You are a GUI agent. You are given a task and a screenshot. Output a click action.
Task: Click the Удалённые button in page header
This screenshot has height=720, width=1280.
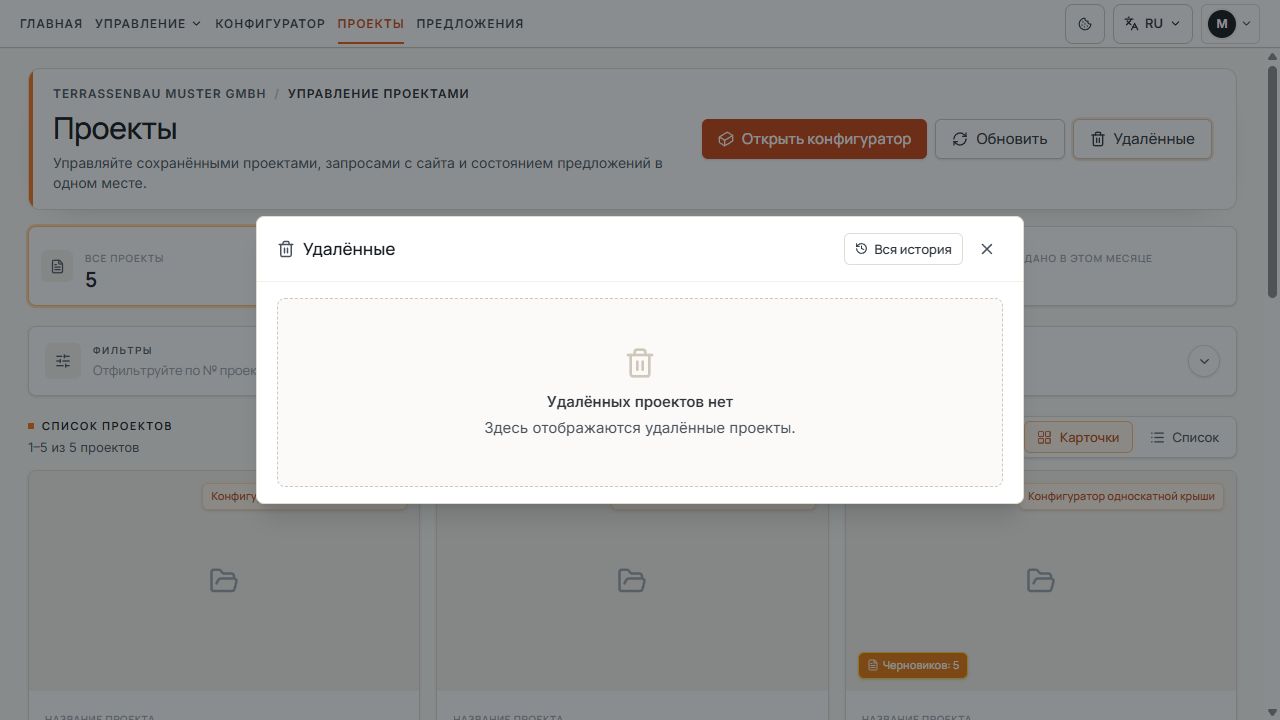coord(1142,139)
